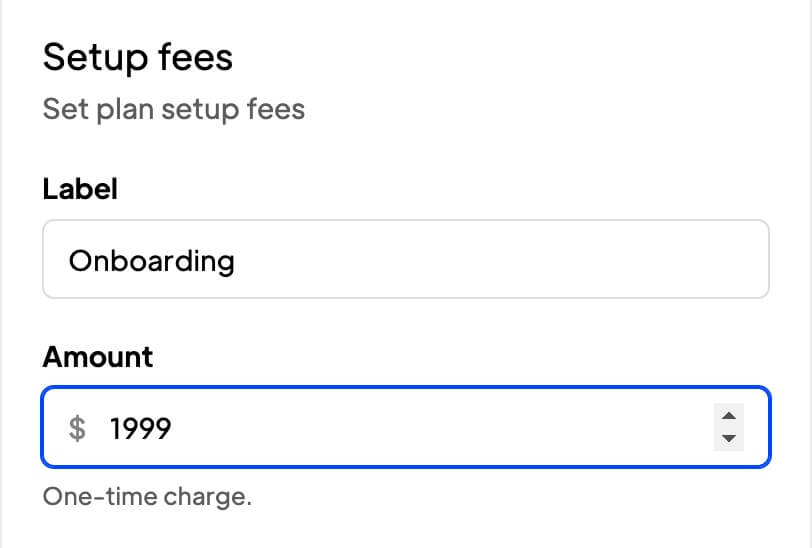Place cursor on the 1999 value
Viewport: 812px width, 548px height.
(141, 429)
